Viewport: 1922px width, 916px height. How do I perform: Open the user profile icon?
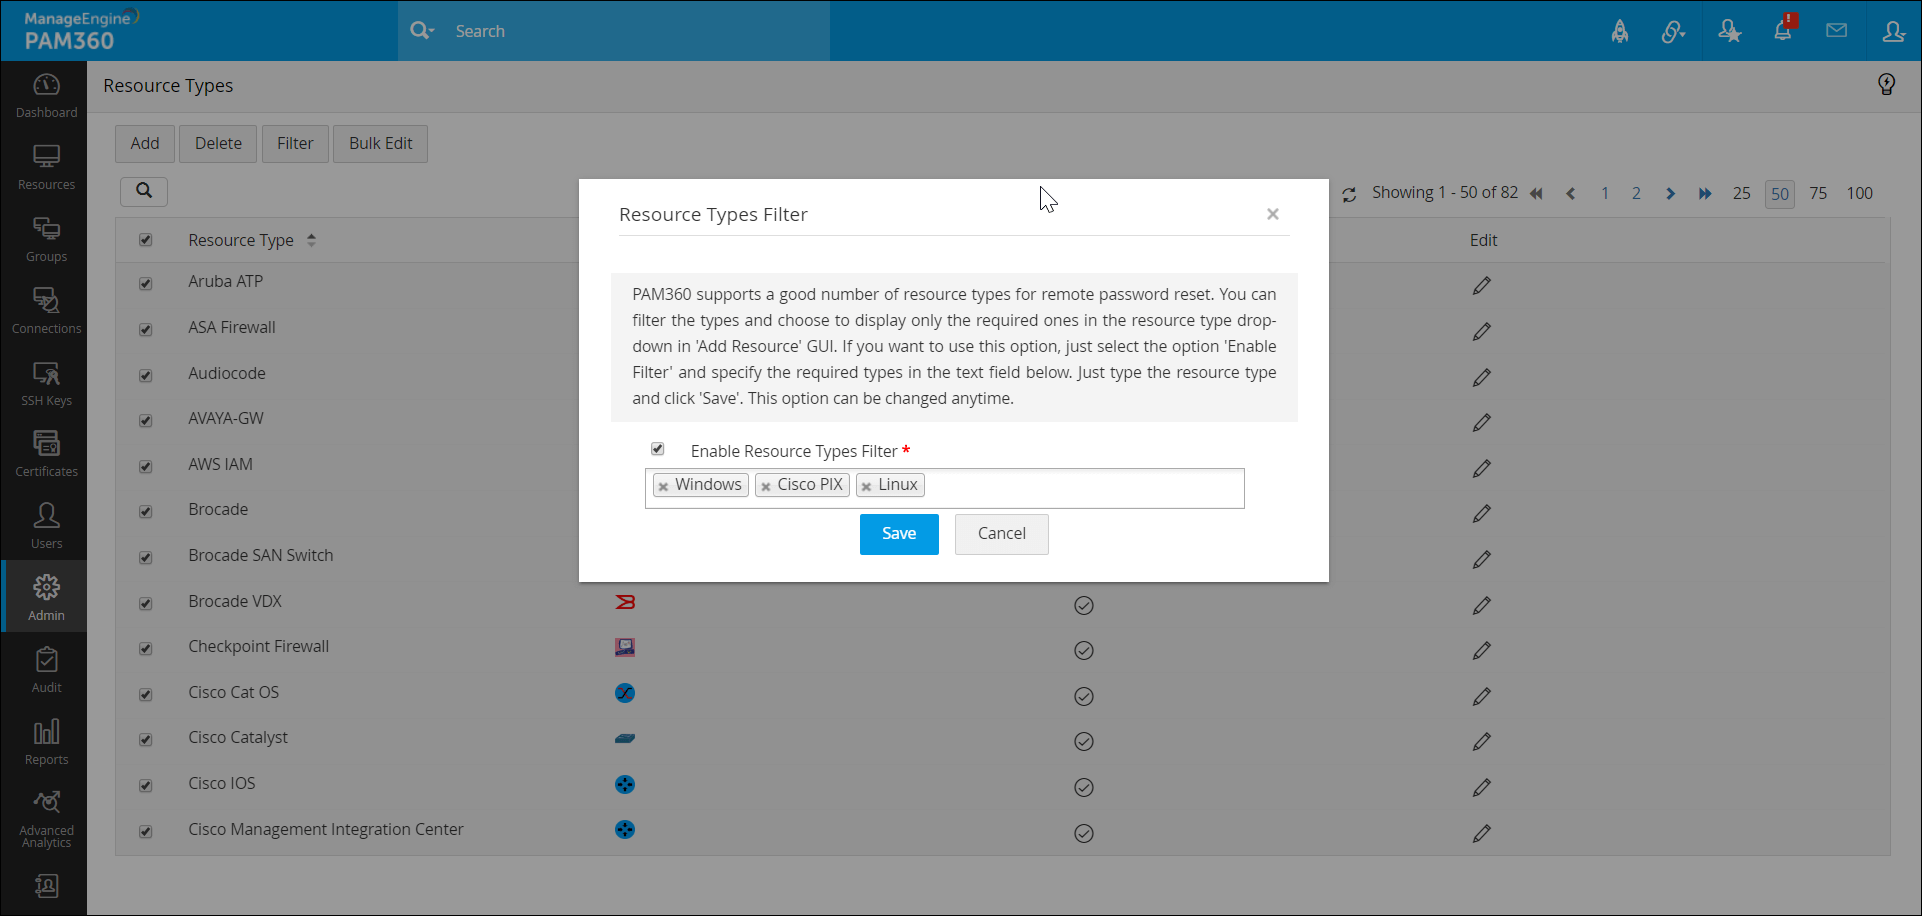point(1893,31)
